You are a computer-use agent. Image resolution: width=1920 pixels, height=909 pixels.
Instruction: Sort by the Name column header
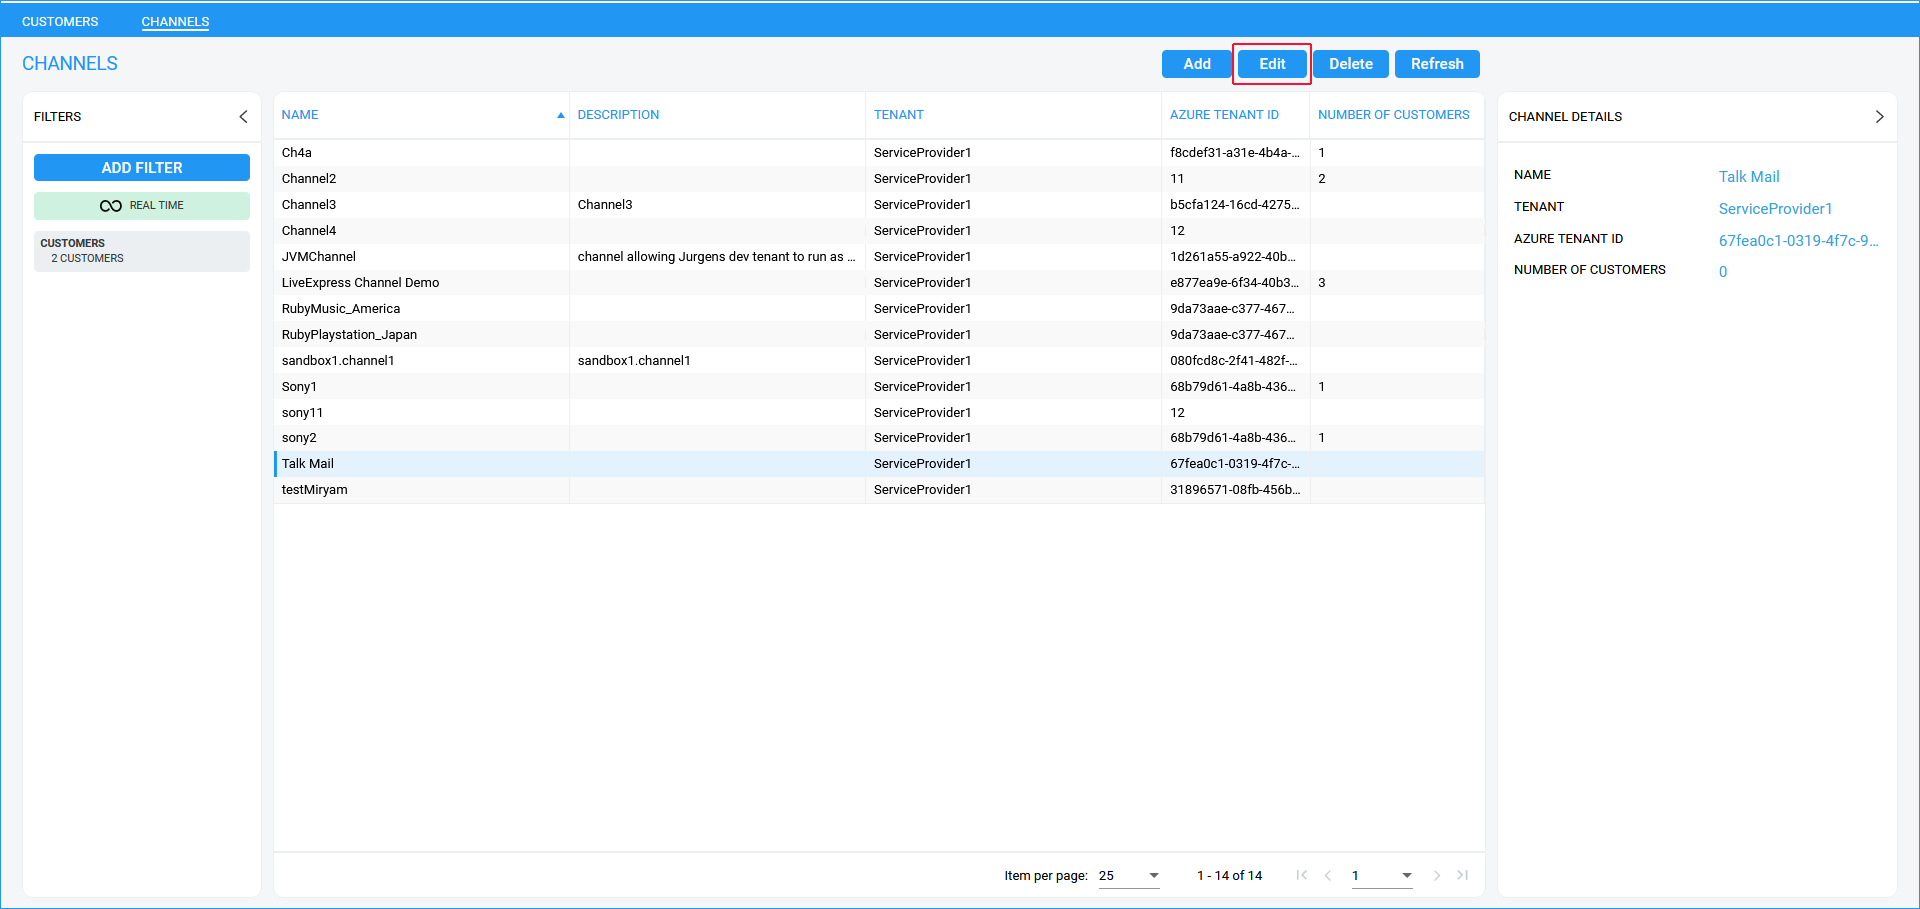tap(300, 115)
